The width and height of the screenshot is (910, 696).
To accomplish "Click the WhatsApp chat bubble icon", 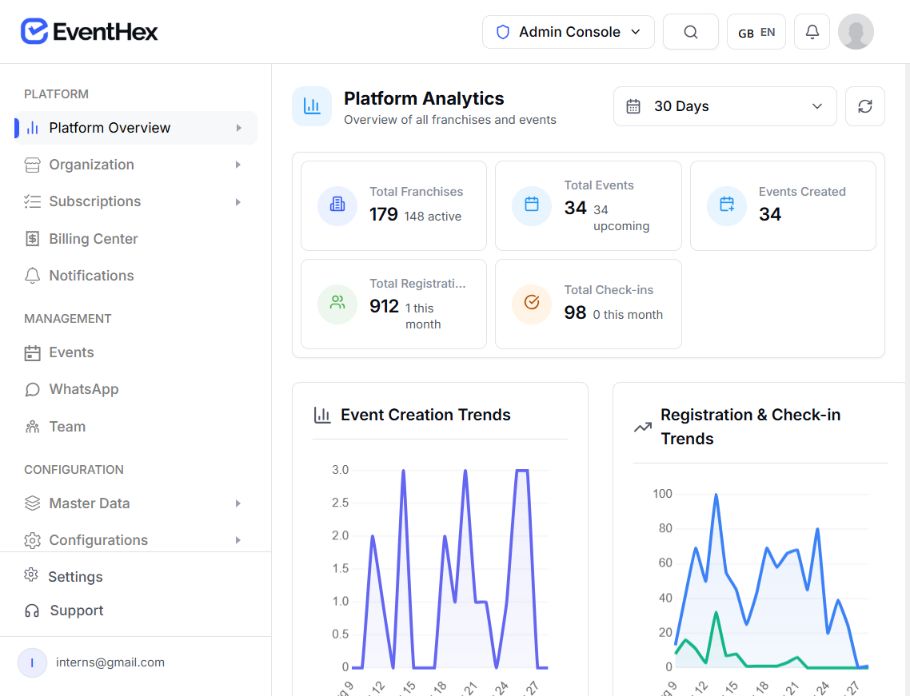I will pyautogui.click(x=32, y=390).
